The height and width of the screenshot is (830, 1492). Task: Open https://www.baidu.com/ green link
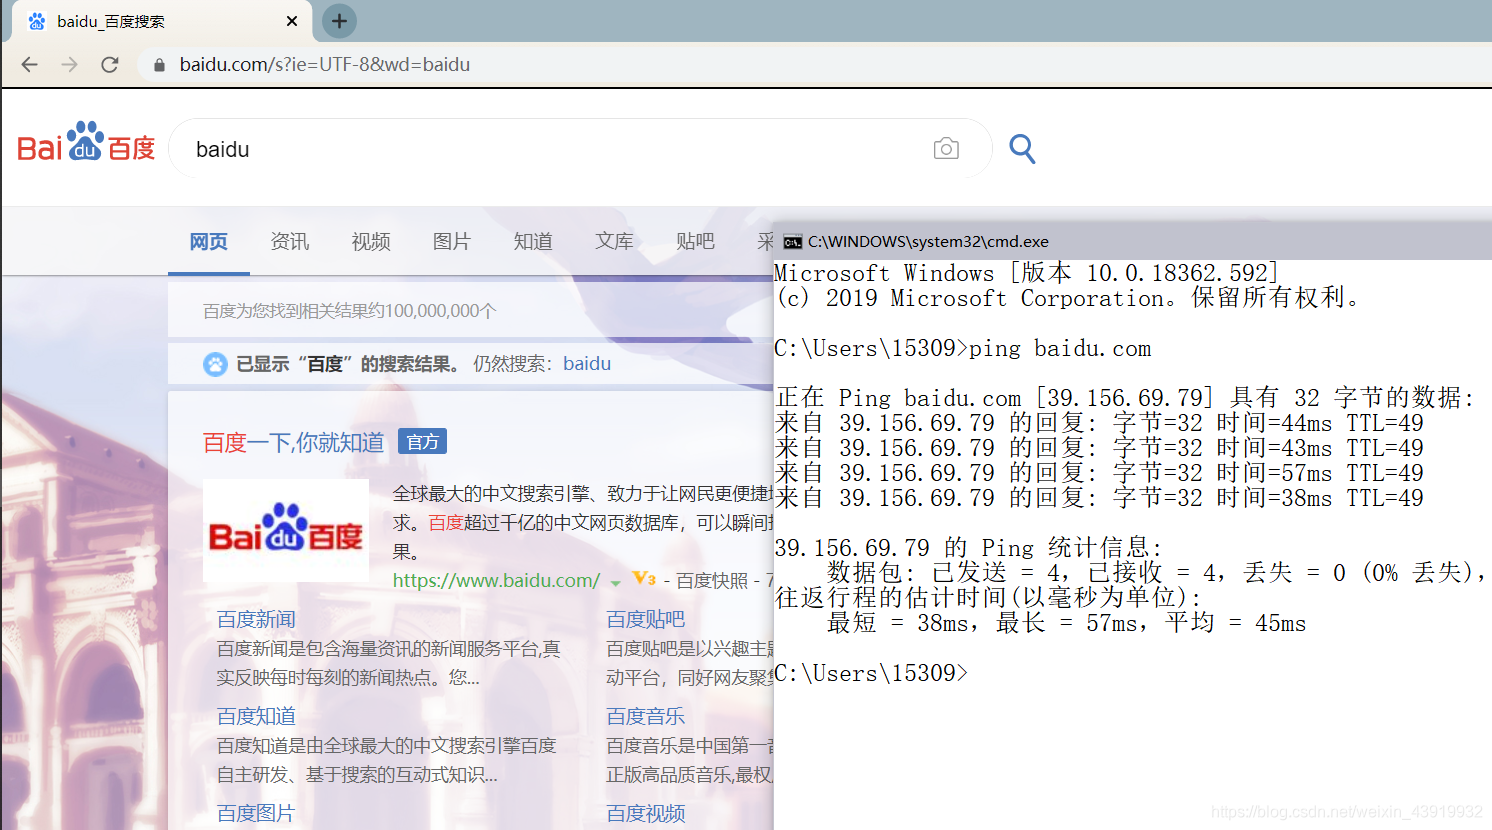496,581
